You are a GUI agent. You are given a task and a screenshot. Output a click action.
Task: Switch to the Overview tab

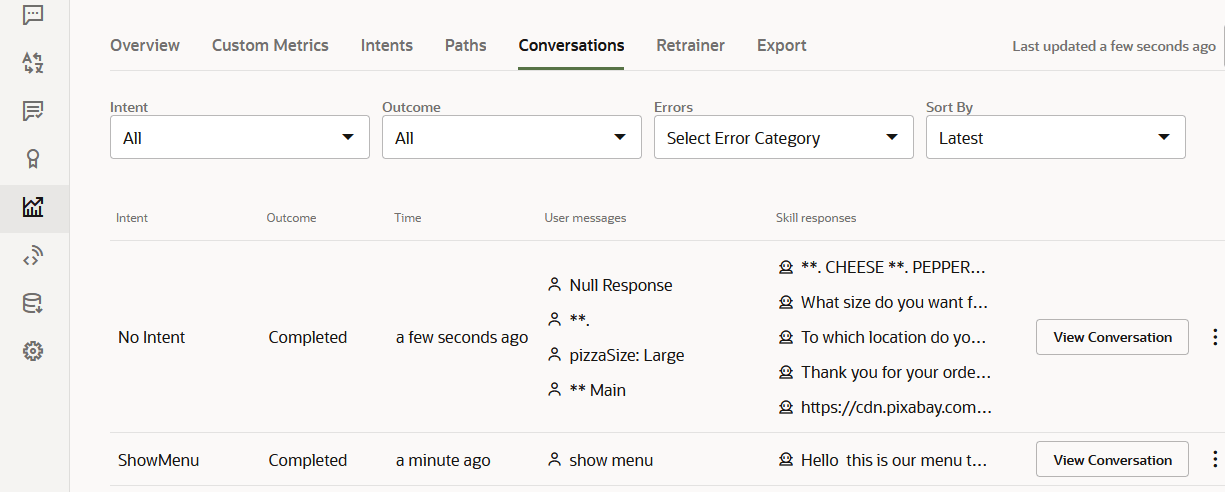click(x=145, y=45)
